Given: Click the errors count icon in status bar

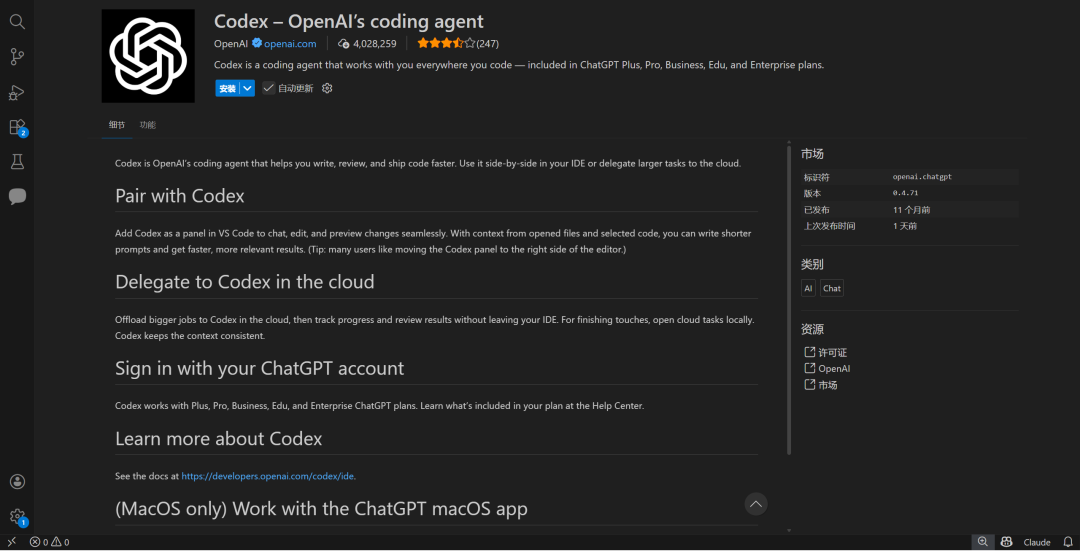Looking at the screenshot, I should point(34,542).
